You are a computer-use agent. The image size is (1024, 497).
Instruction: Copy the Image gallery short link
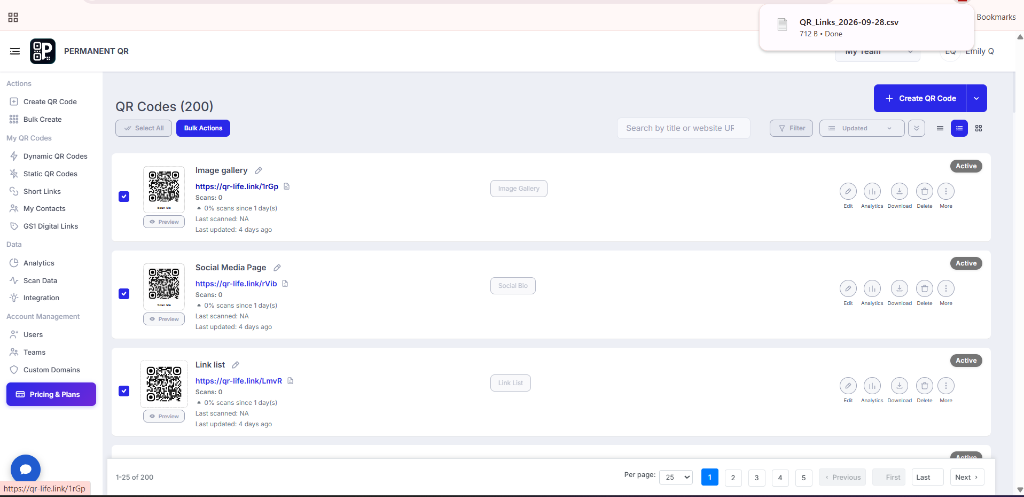point(287,186)
